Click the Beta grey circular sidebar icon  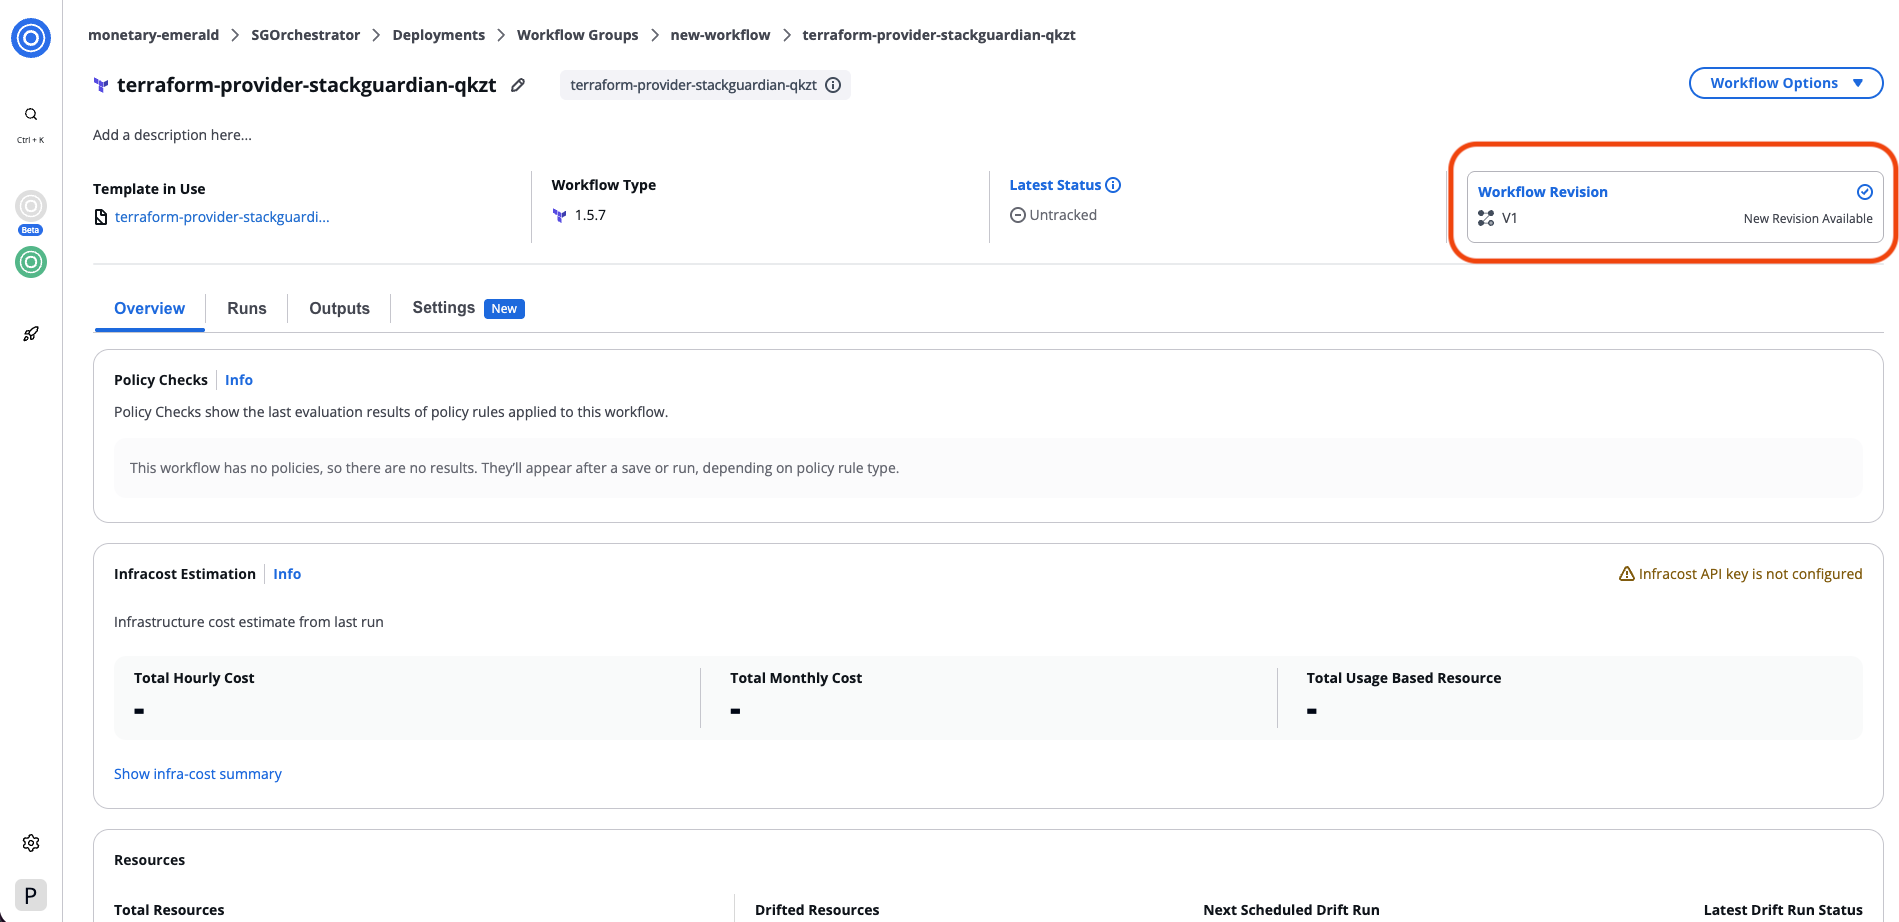coord(31,207)
